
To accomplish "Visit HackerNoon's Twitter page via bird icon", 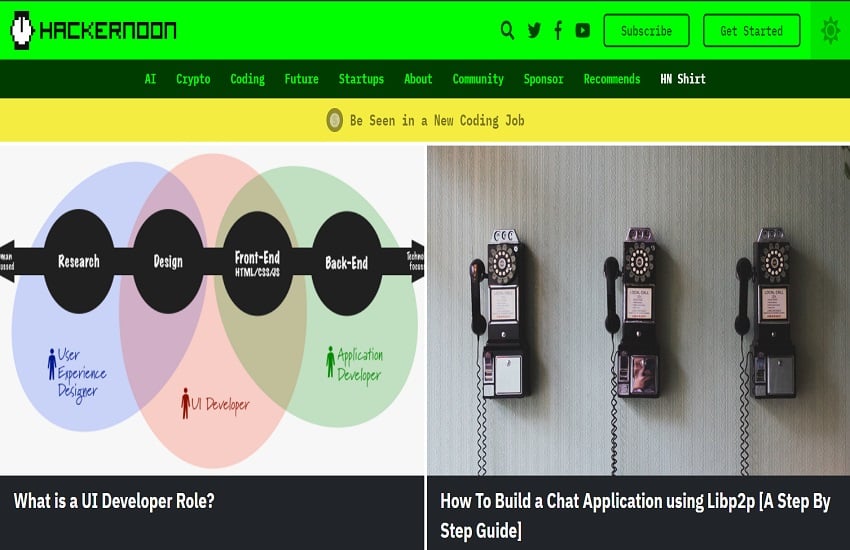I will [x=534, y=30].
